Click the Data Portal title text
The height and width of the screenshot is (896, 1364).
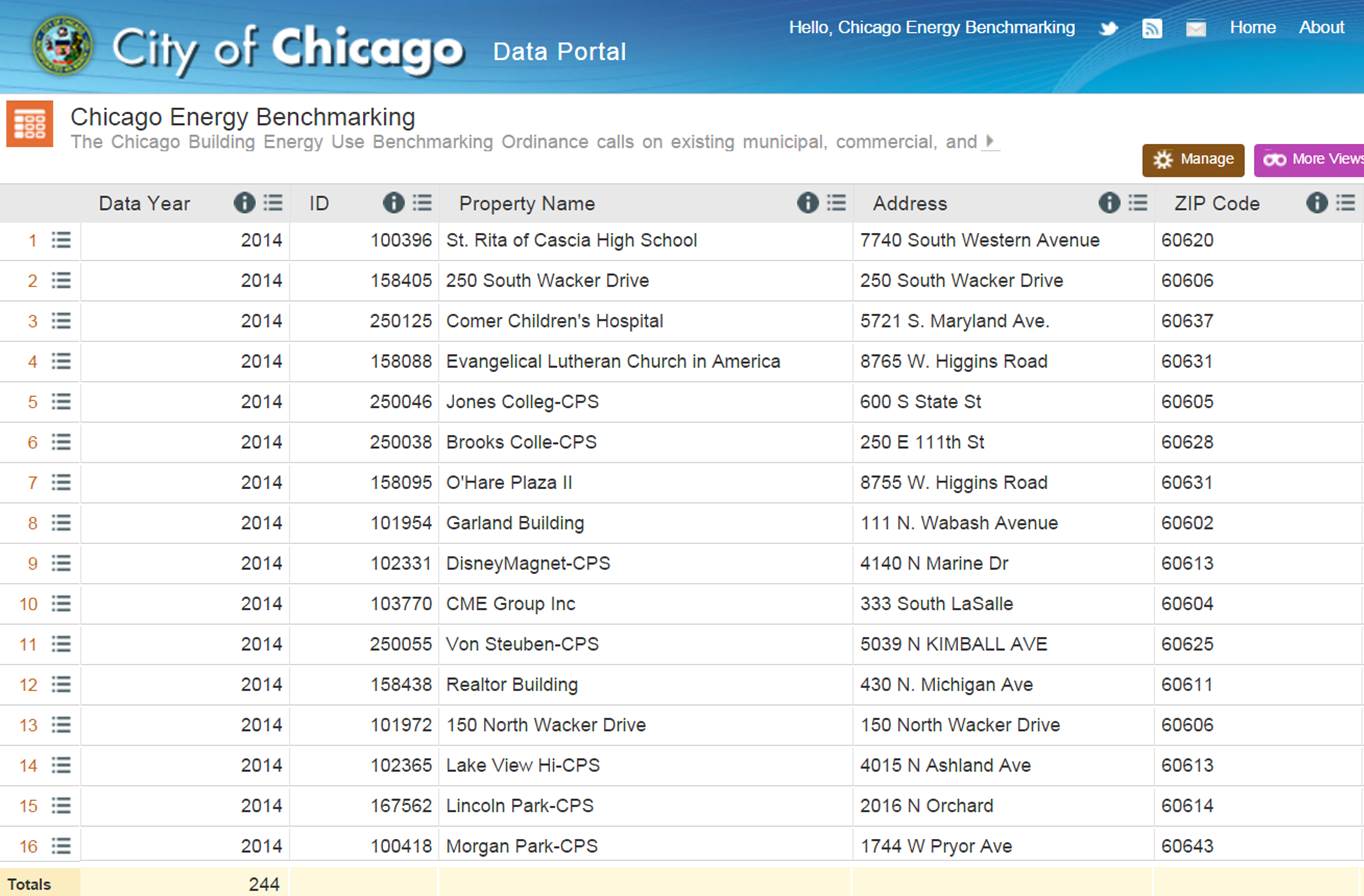pyautogui.click(x=559, y=52)
